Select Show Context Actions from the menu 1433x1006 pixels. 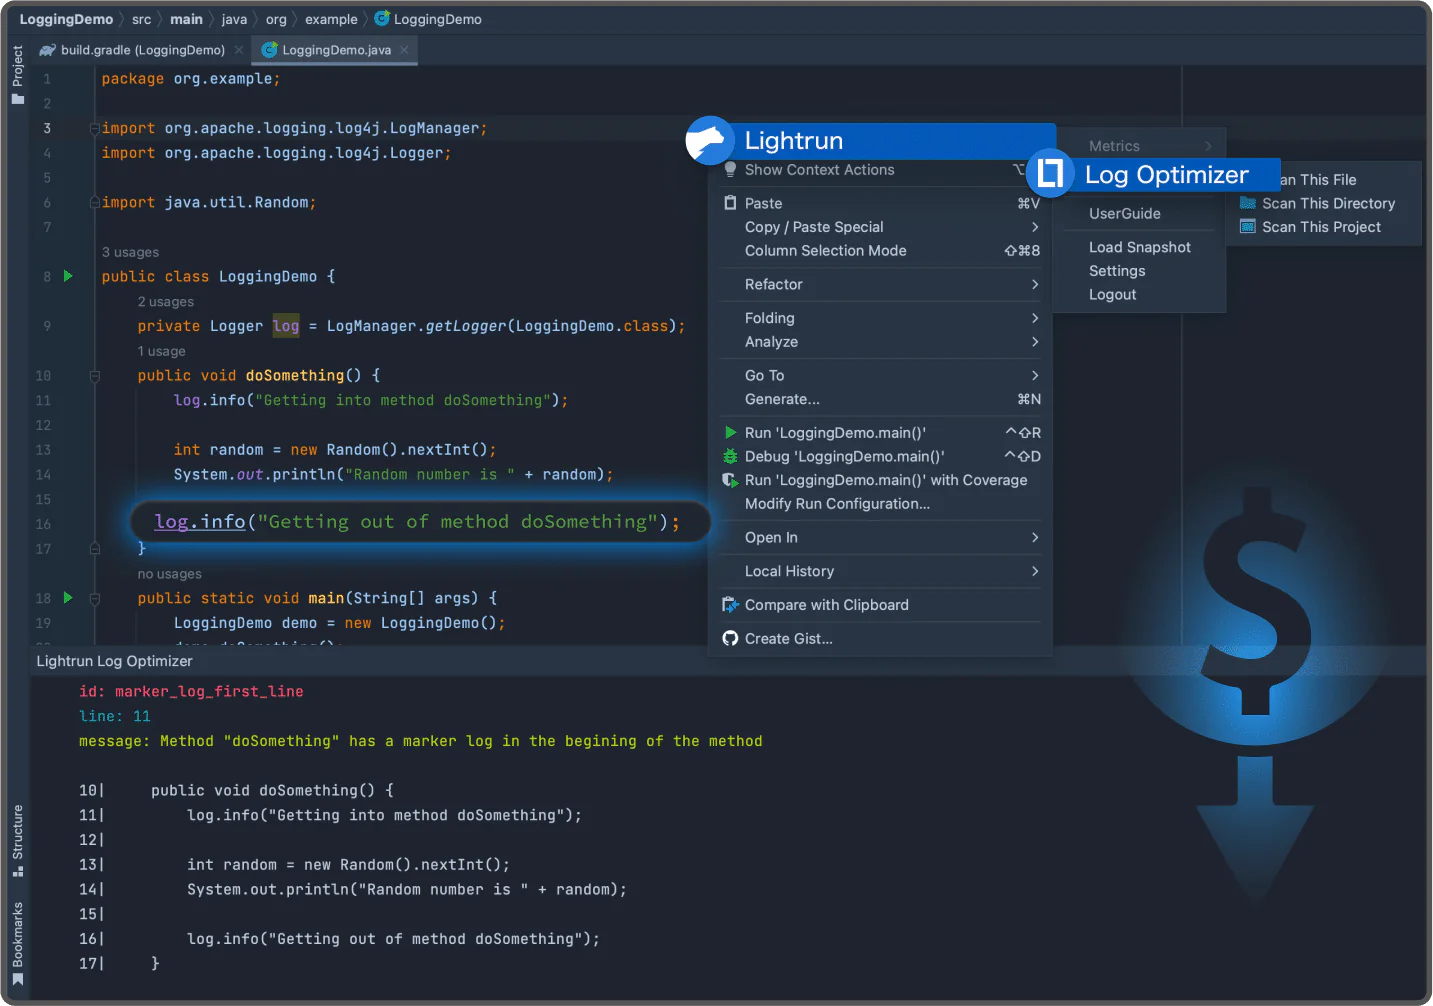point(819,170)
